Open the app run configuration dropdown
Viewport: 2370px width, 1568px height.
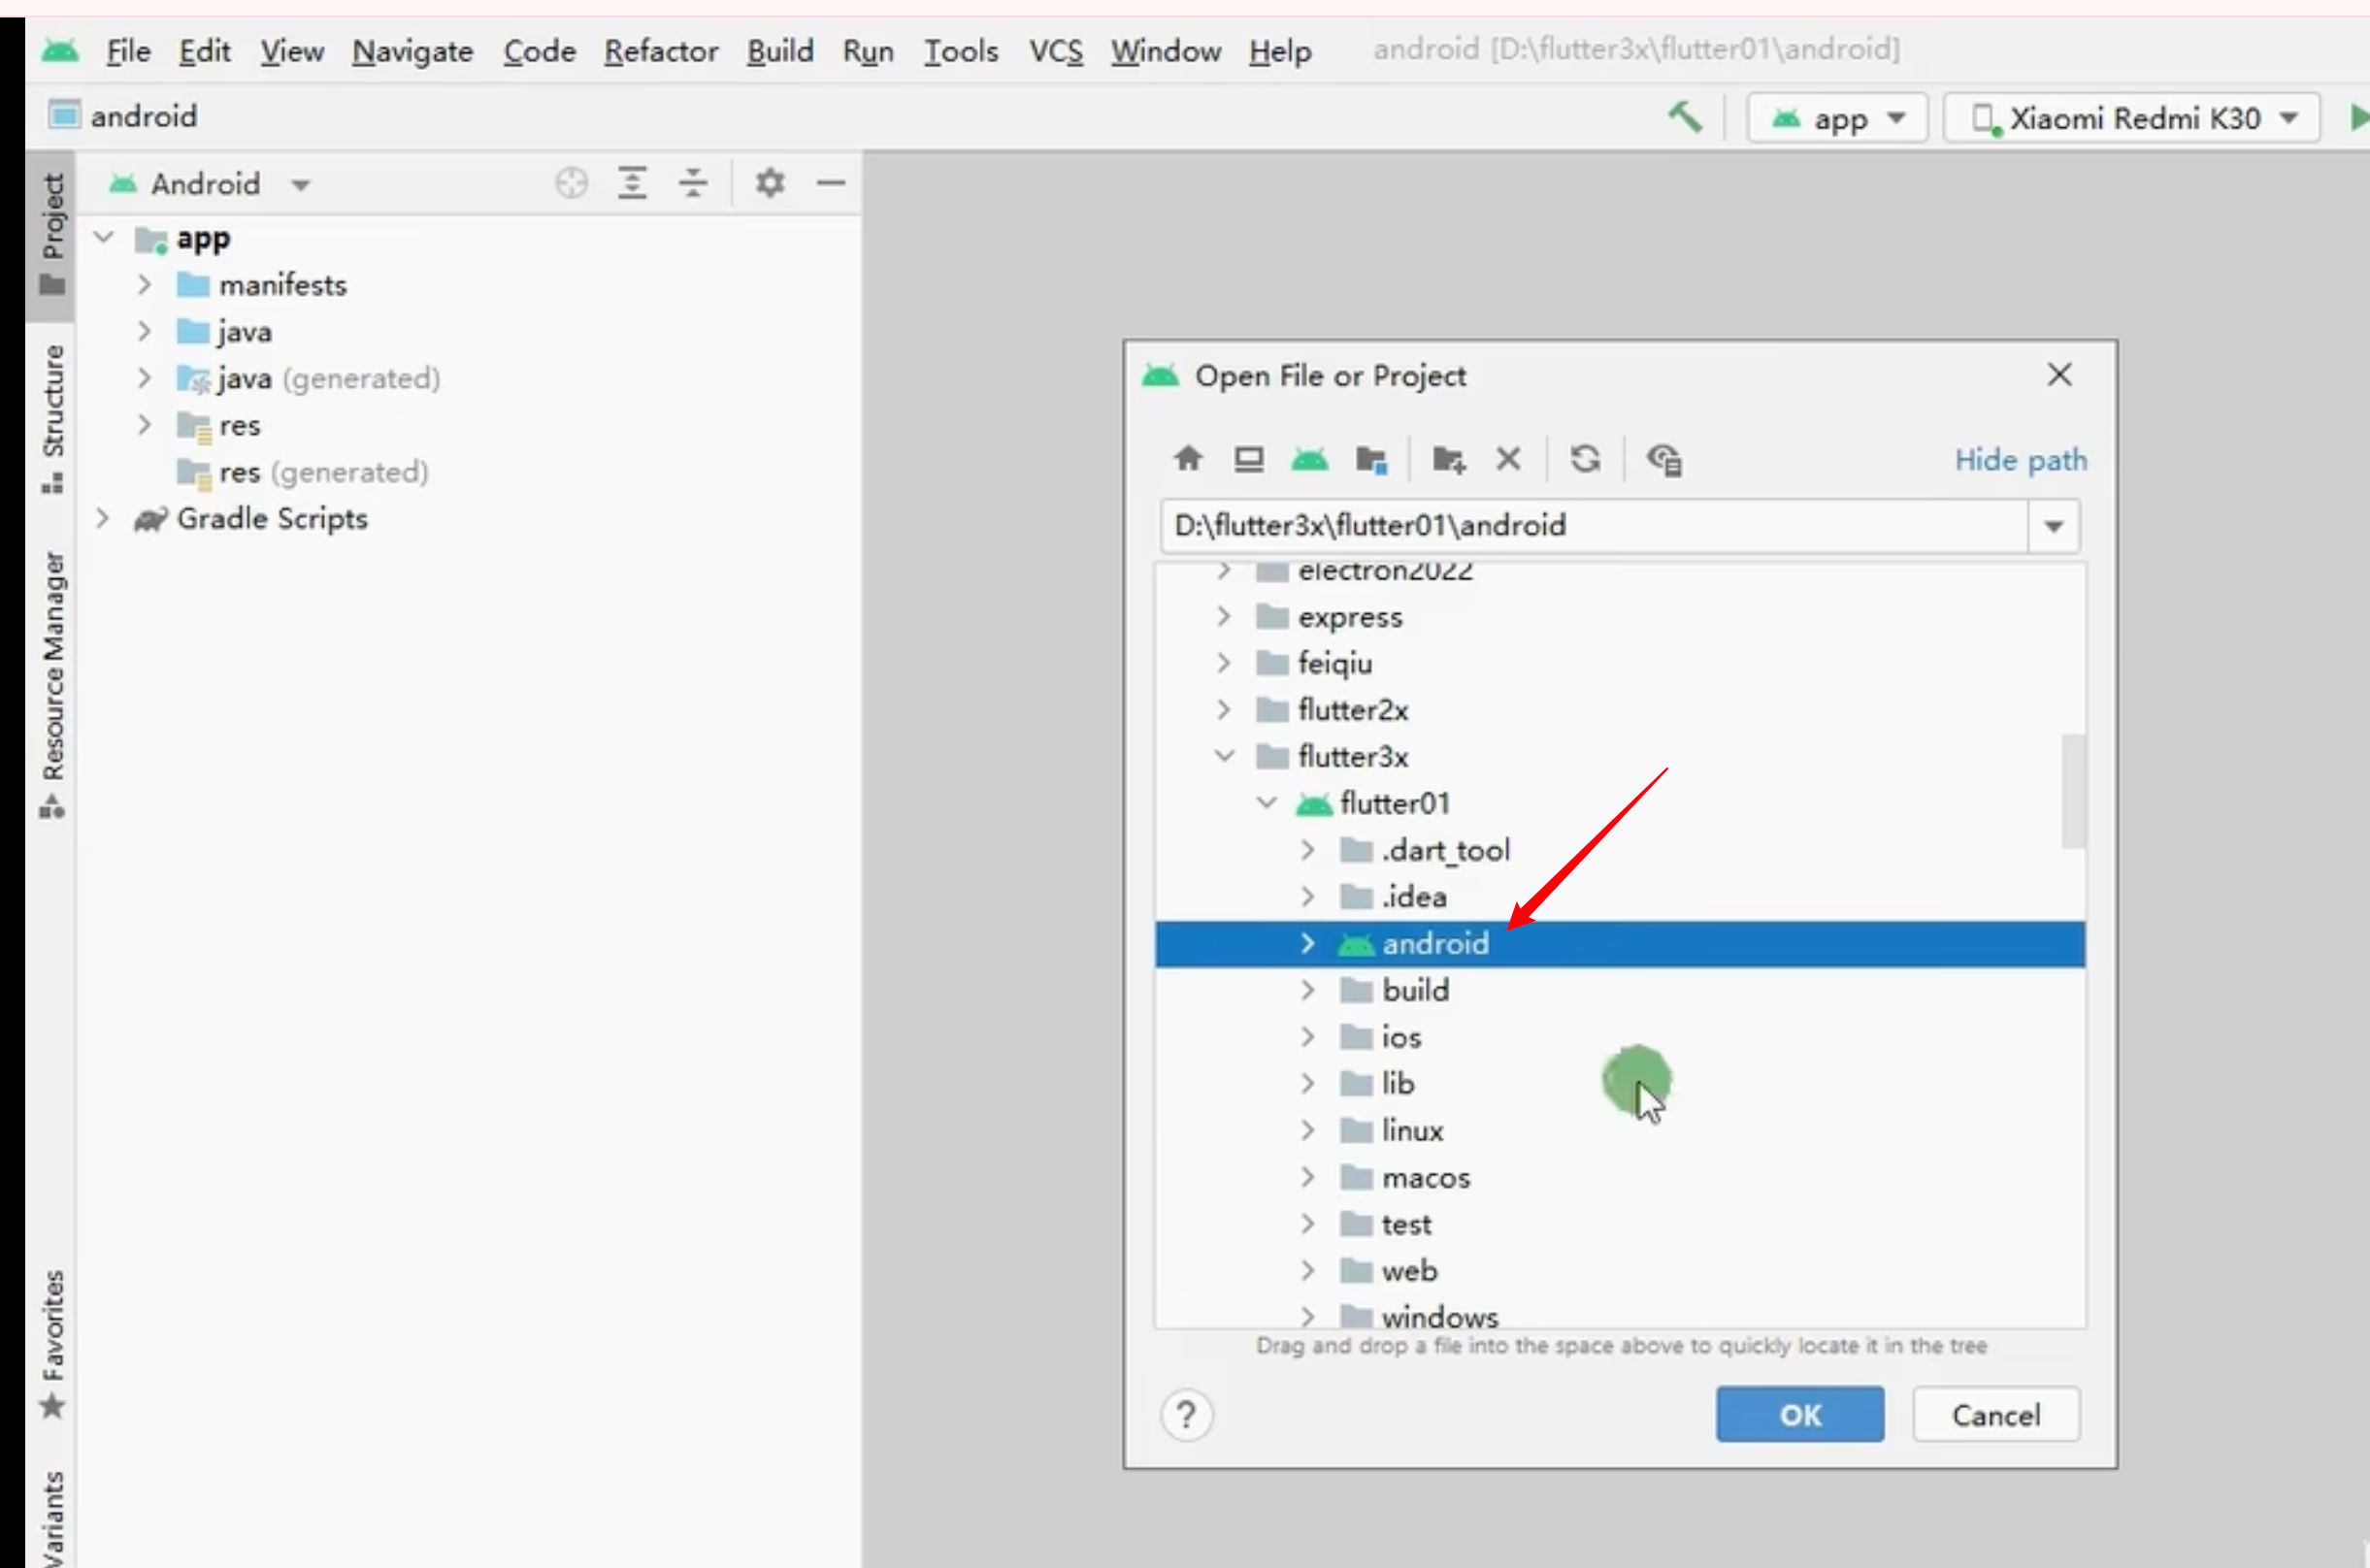1838,119
